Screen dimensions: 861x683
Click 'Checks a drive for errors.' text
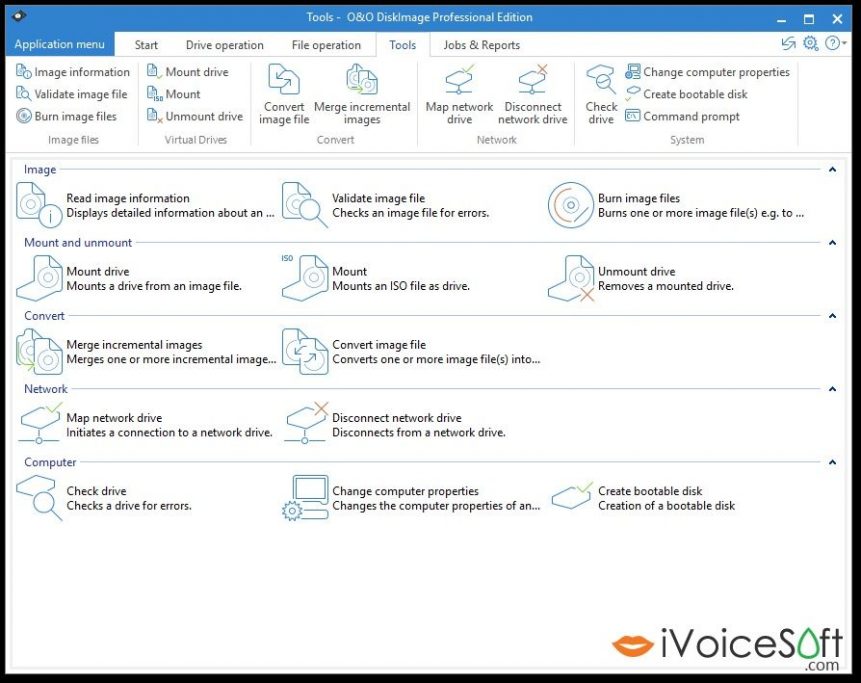tap(129, 506)
